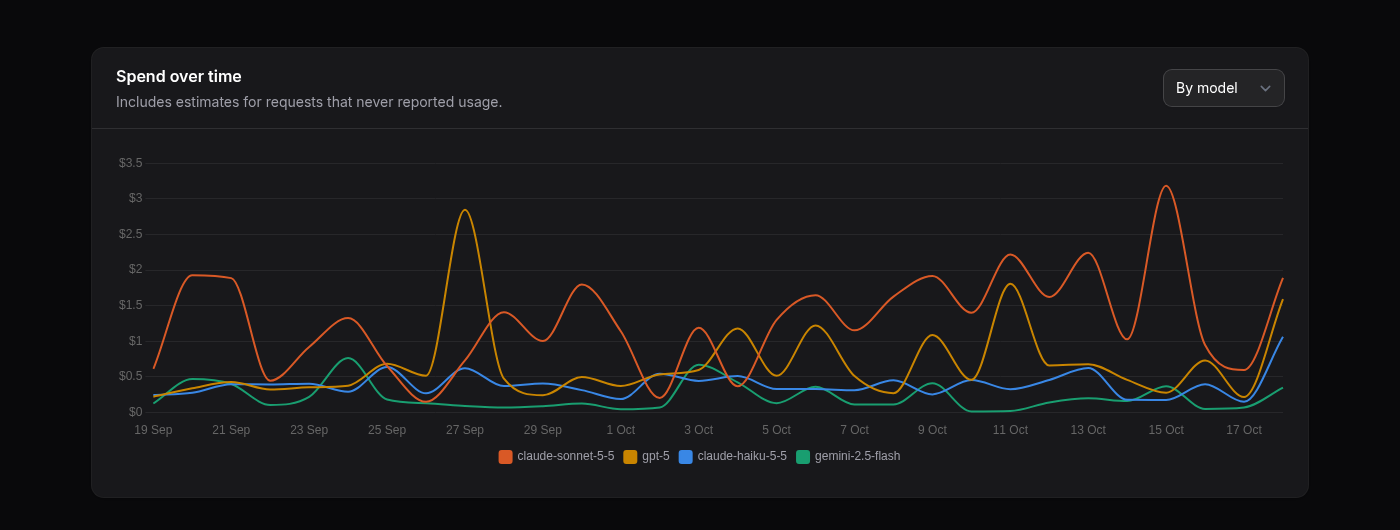Toggle gemini-2.5-flash legend entry

point(848,456)
